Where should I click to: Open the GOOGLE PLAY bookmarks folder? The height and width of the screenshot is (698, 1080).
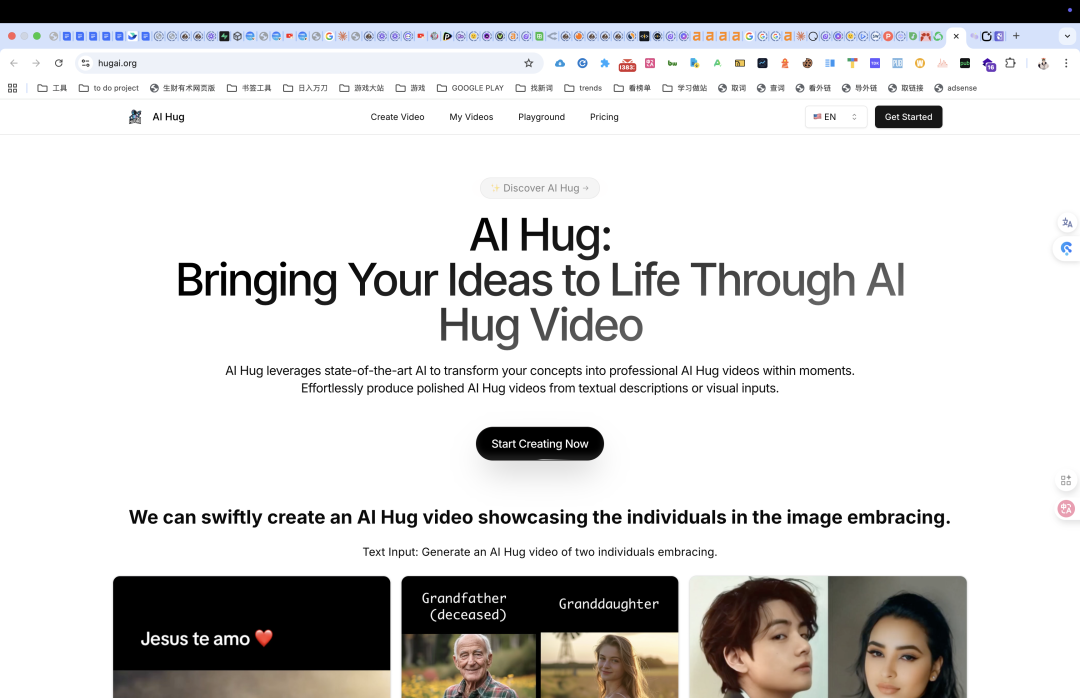[470, 88]
